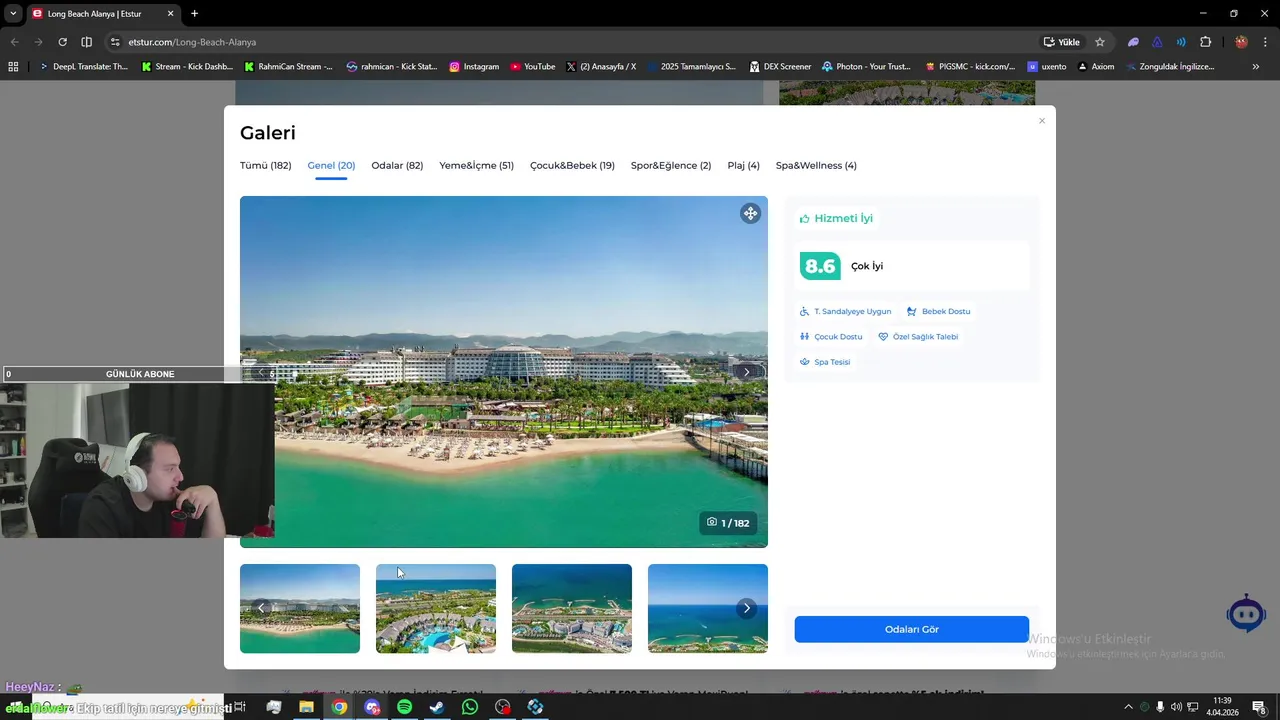The image size is (1280, 720).
Task: Open the Axiom bookmark
Action: point(1096,67)
